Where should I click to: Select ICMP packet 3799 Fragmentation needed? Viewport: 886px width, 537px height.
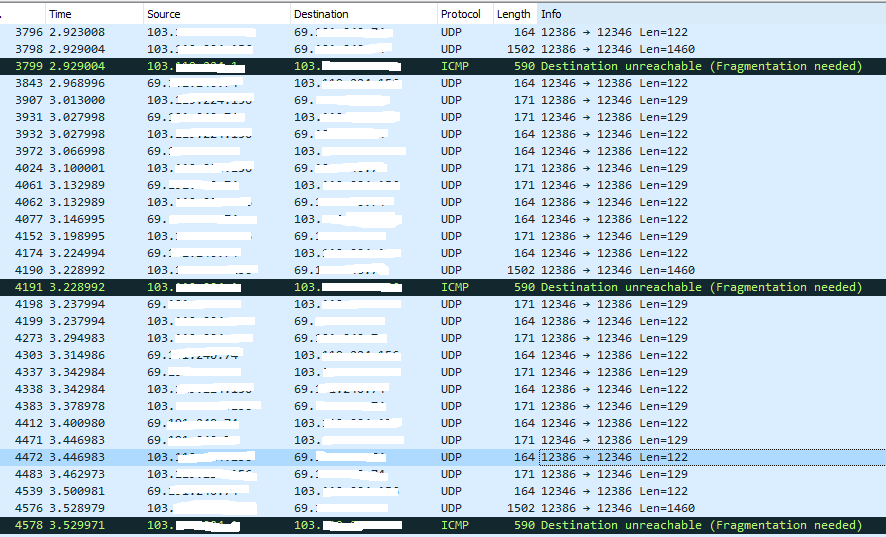click(x=443, y=66)
